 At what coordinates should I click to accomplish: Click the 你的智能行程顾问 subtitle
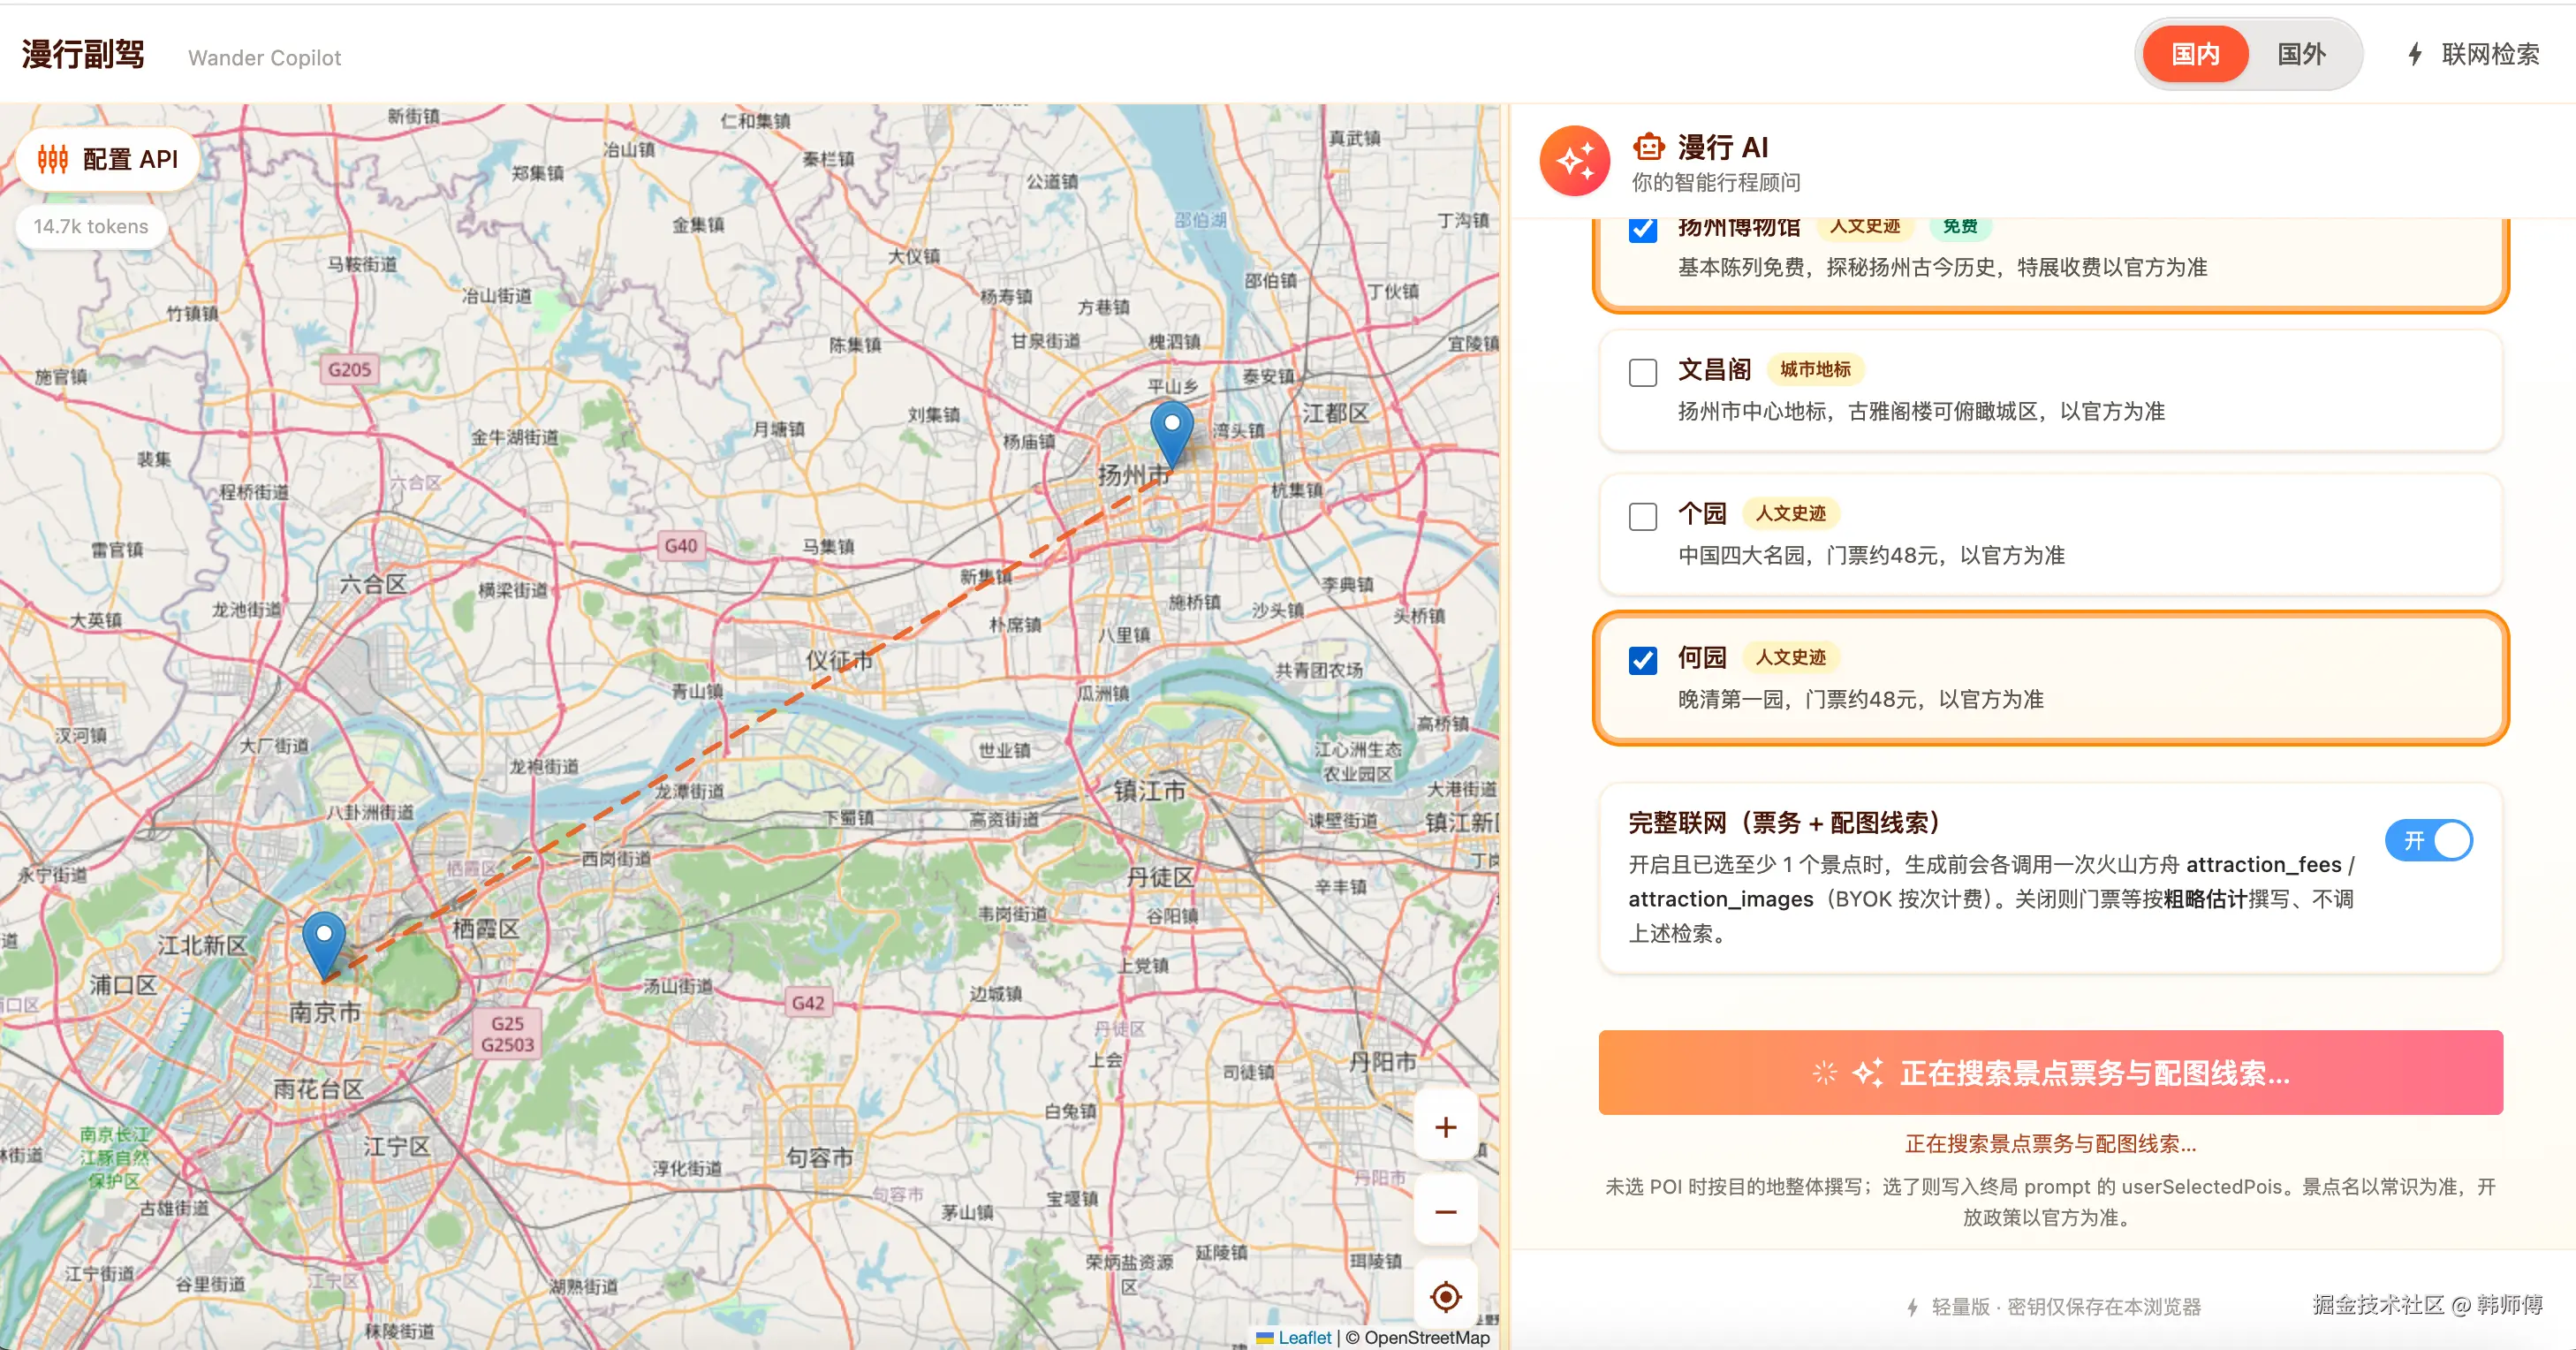(x=1716, y=183)
